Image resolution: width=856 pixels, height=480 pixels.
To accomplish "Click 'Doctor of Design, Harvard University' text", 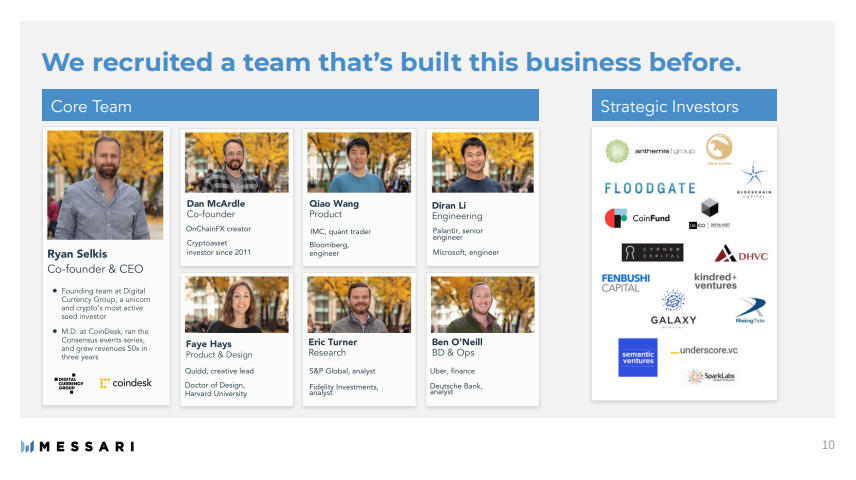I will 216,389.
